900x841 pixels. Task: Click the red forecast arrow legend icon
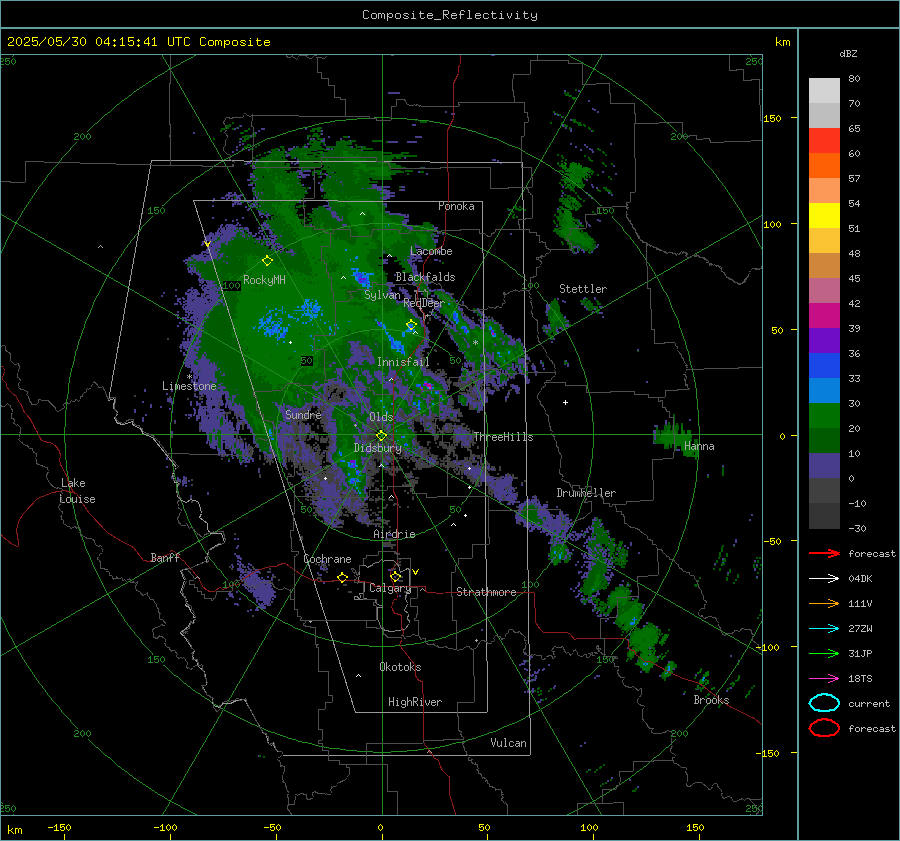[x=824, y=553]
